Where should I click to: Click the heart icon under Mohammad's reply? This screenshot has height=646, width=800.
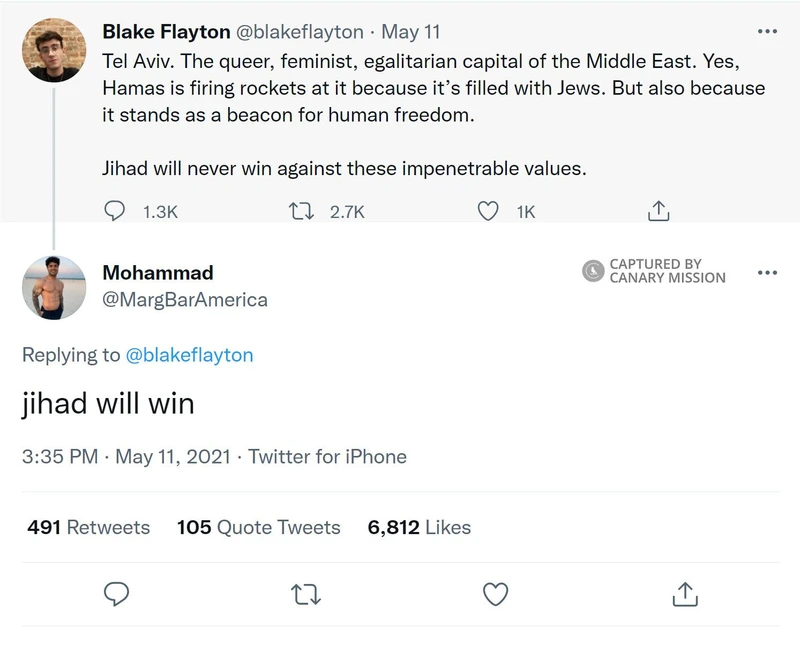tap(497, 594)
